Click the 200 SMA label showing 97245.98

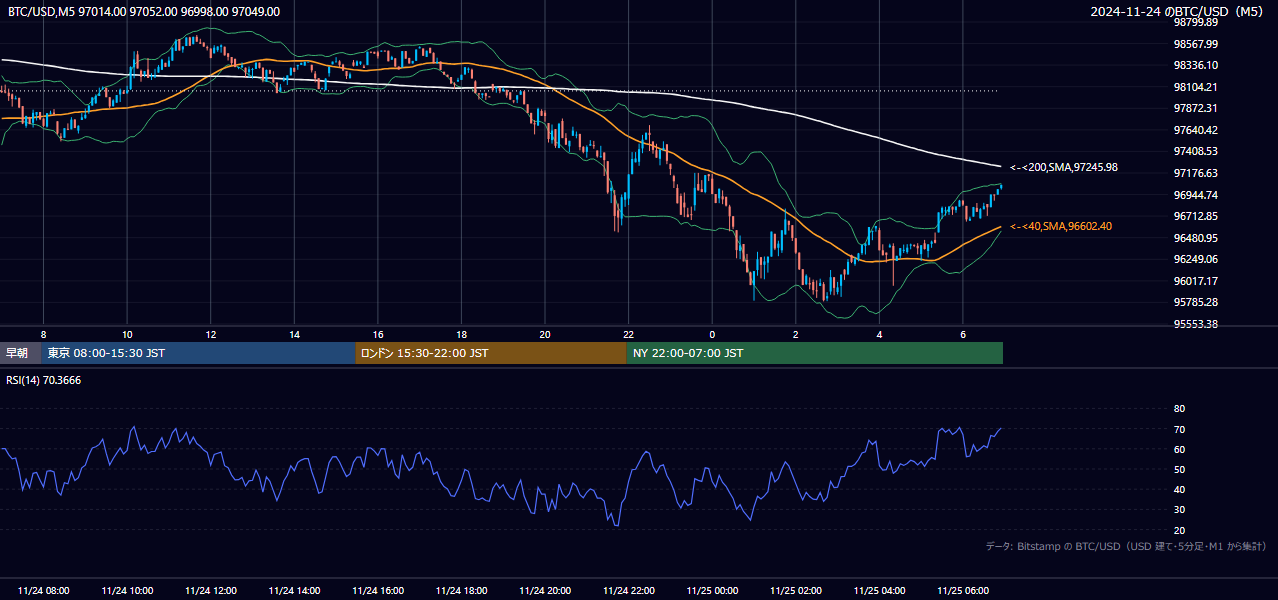[x=1063, y=167]
